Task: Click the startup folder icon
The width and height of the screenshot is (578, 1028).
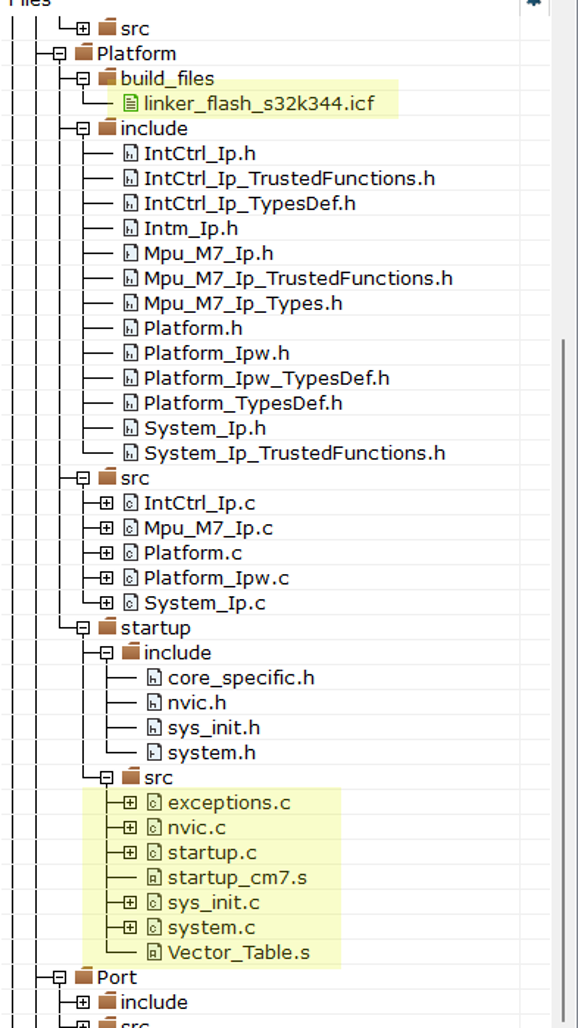Action: (107, 627)
